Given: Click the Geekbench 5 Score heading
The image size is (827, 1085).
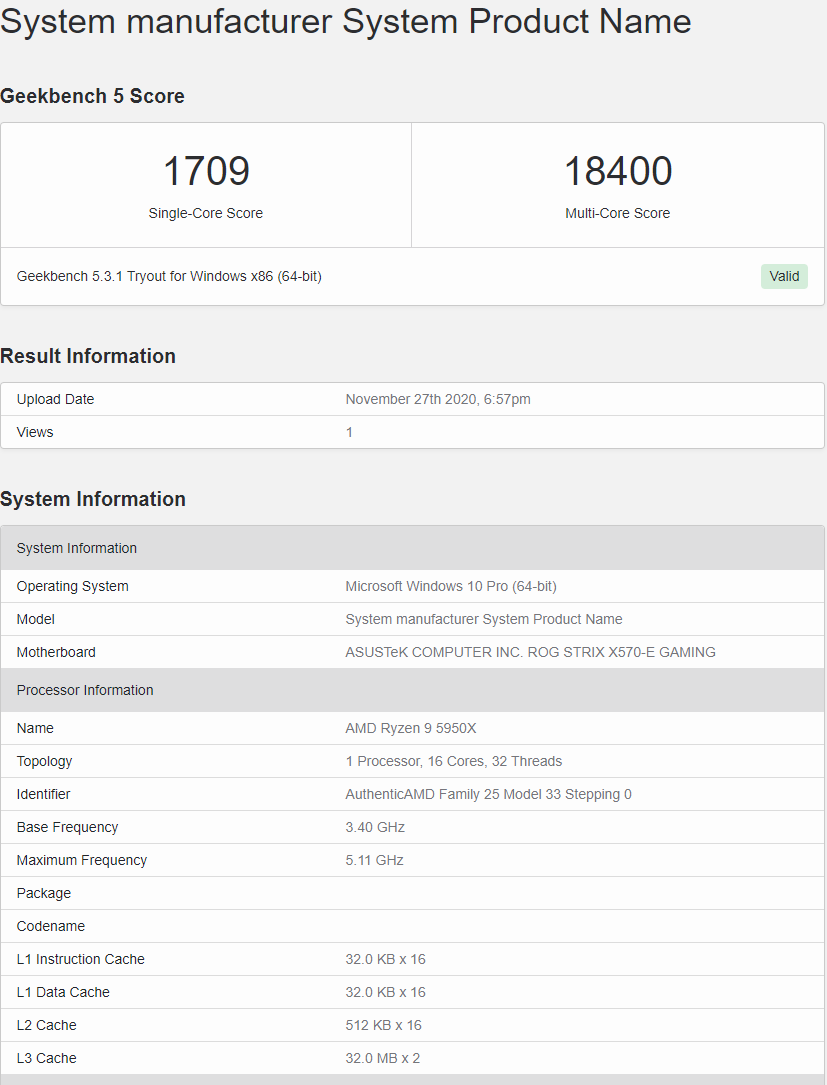Looking at the screenshot, I should coord(92,95).
